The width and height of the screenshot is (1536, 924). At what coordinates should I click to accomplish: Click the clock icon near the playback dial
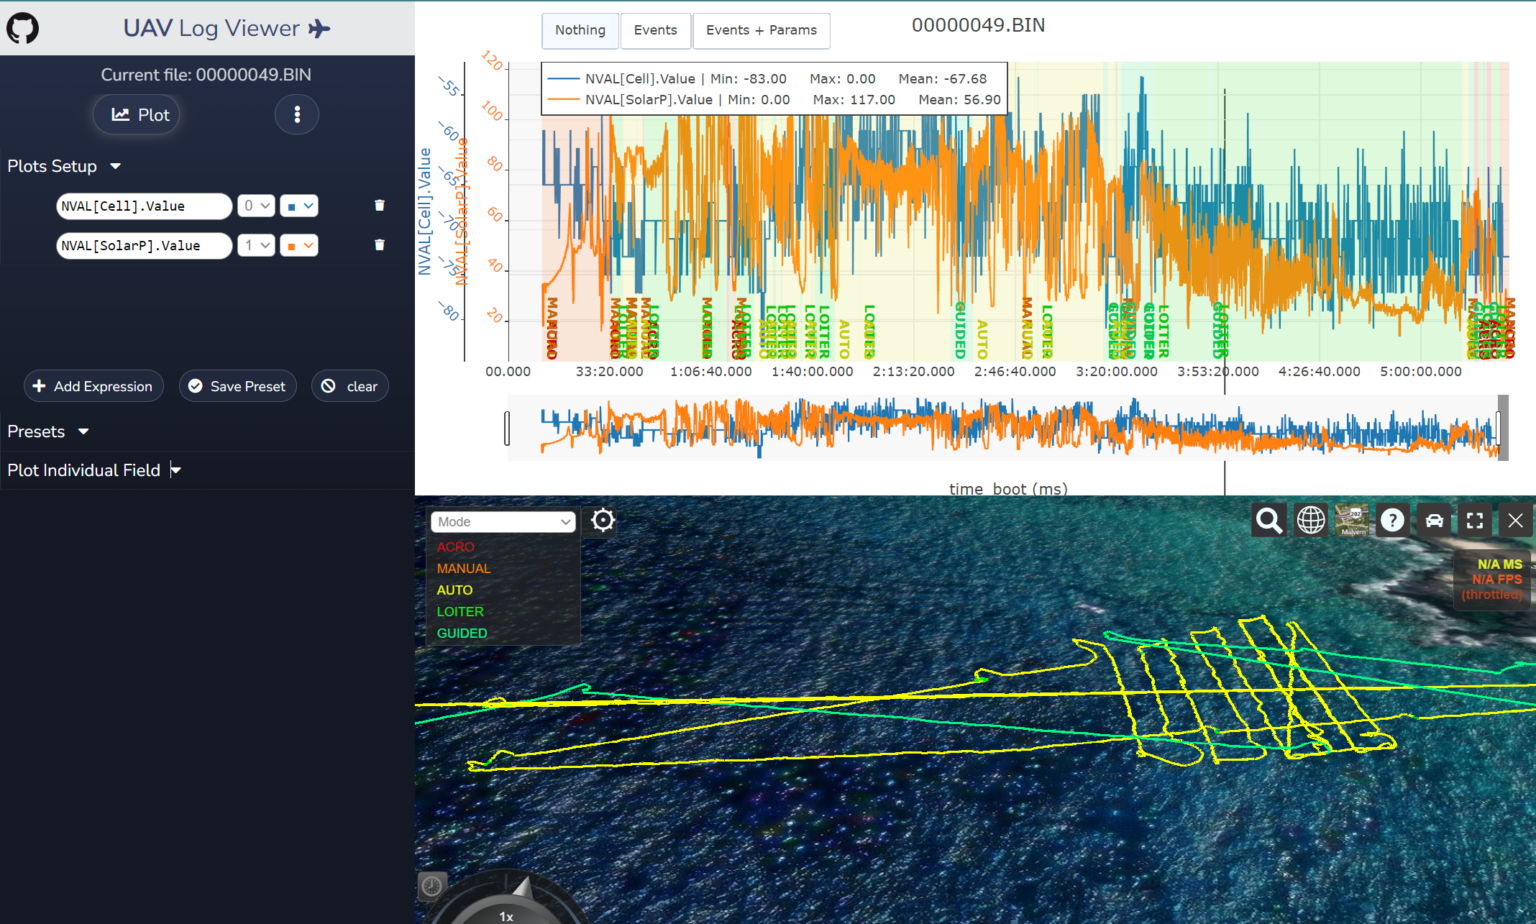coord(430,885)
